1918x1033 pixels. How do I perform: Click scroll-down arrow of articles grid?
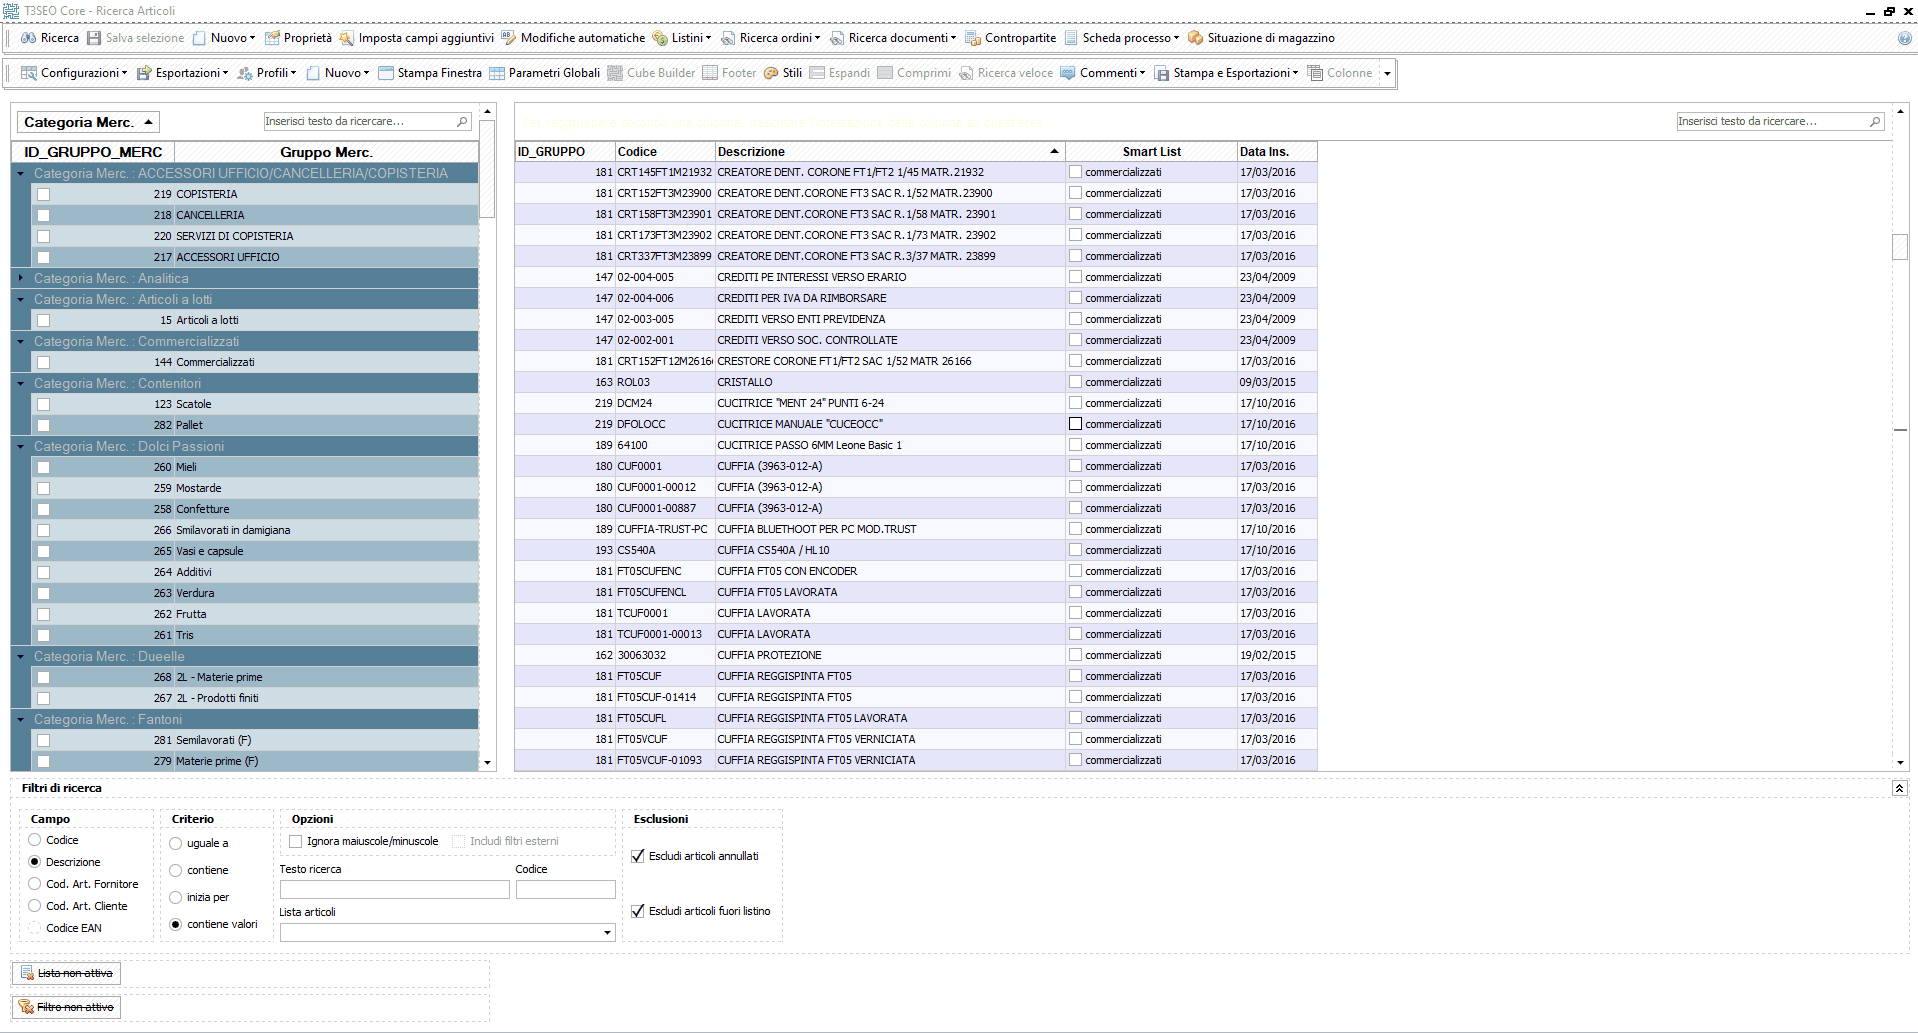pyautogui.click(x=1900, y=763)
